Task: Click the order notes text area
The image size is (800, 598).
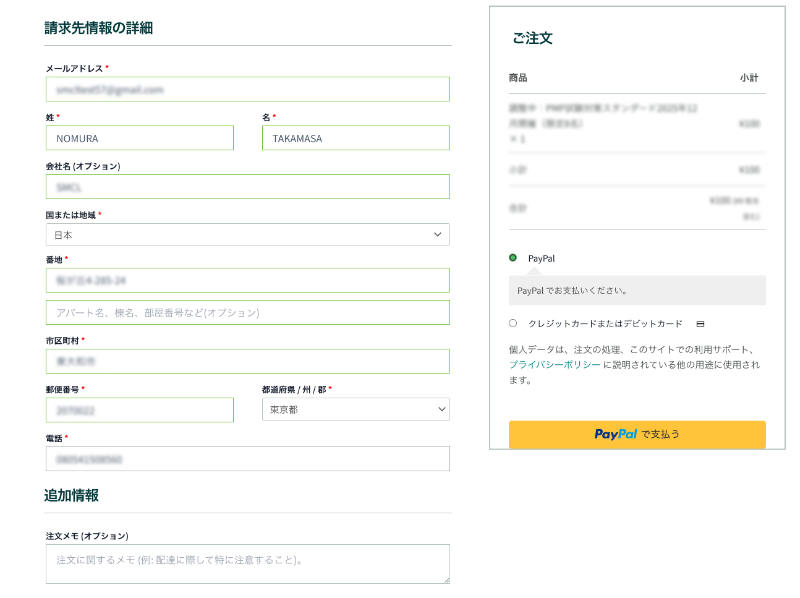Action: (x=247, y=563)
